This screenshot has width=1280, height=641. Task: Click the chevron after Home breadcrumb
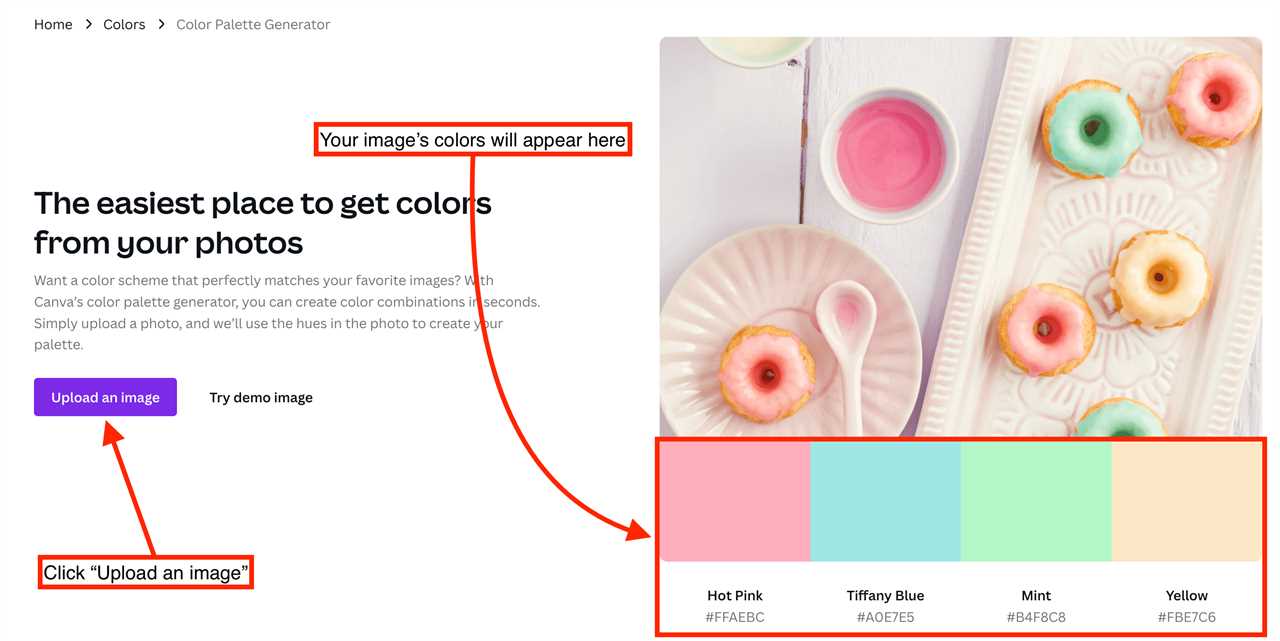pos(88,24)
